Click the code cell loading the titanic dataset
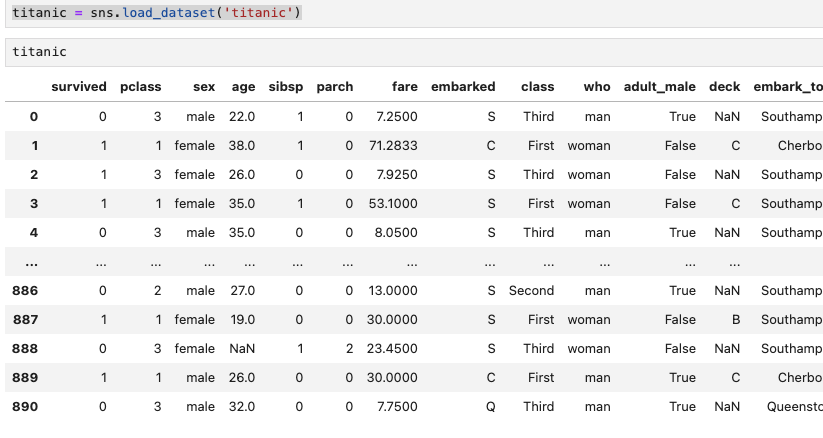 [x=414, y=13]
